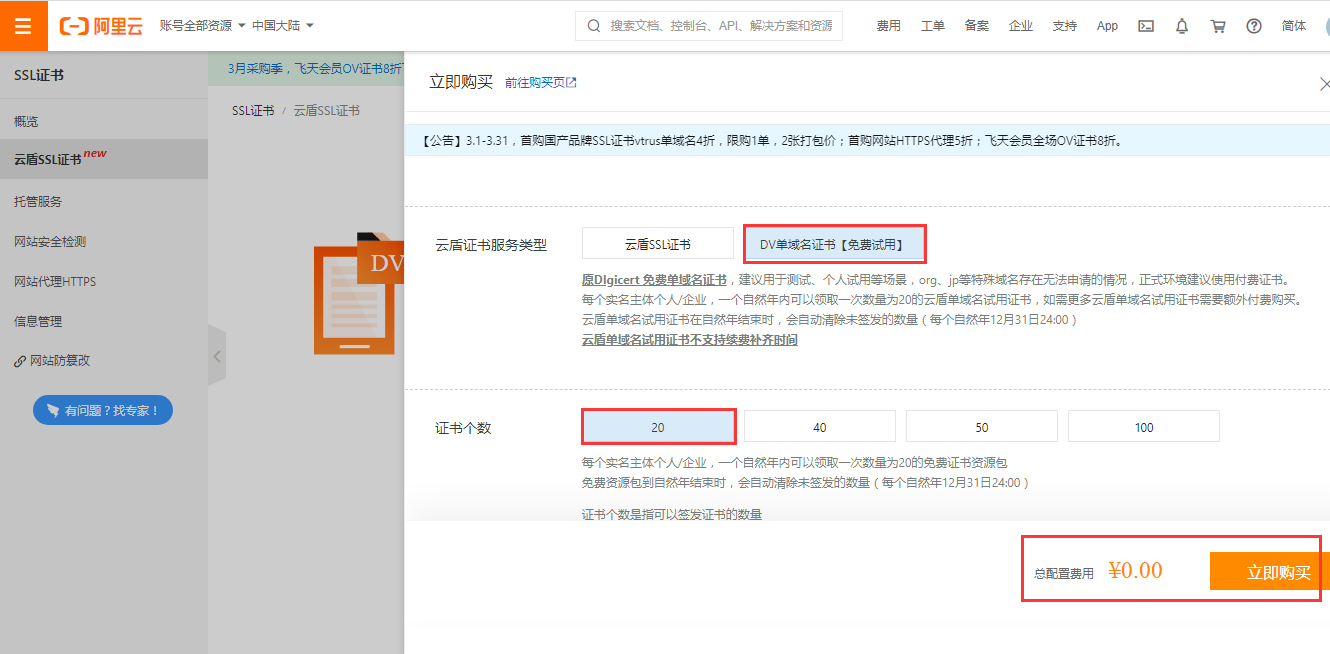Viewport: 1330px width, 654px height.
Task: Click the 有问题？找专家 button
Action: pos(103,410)
